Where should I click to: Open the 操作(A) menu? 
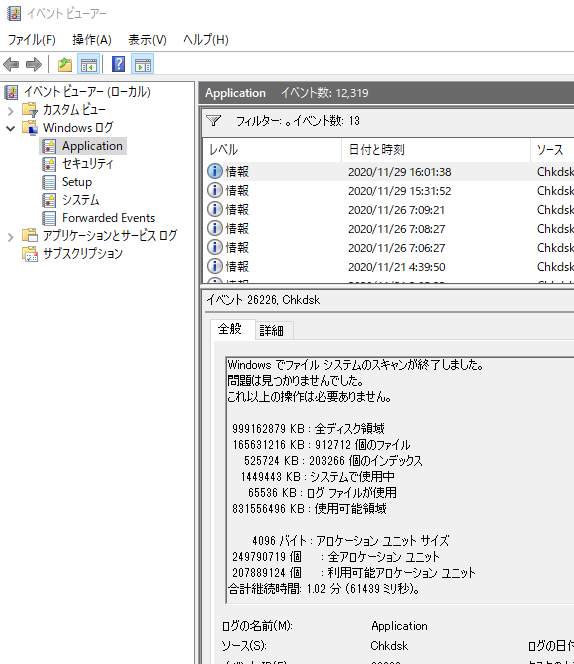click(92, 40)
